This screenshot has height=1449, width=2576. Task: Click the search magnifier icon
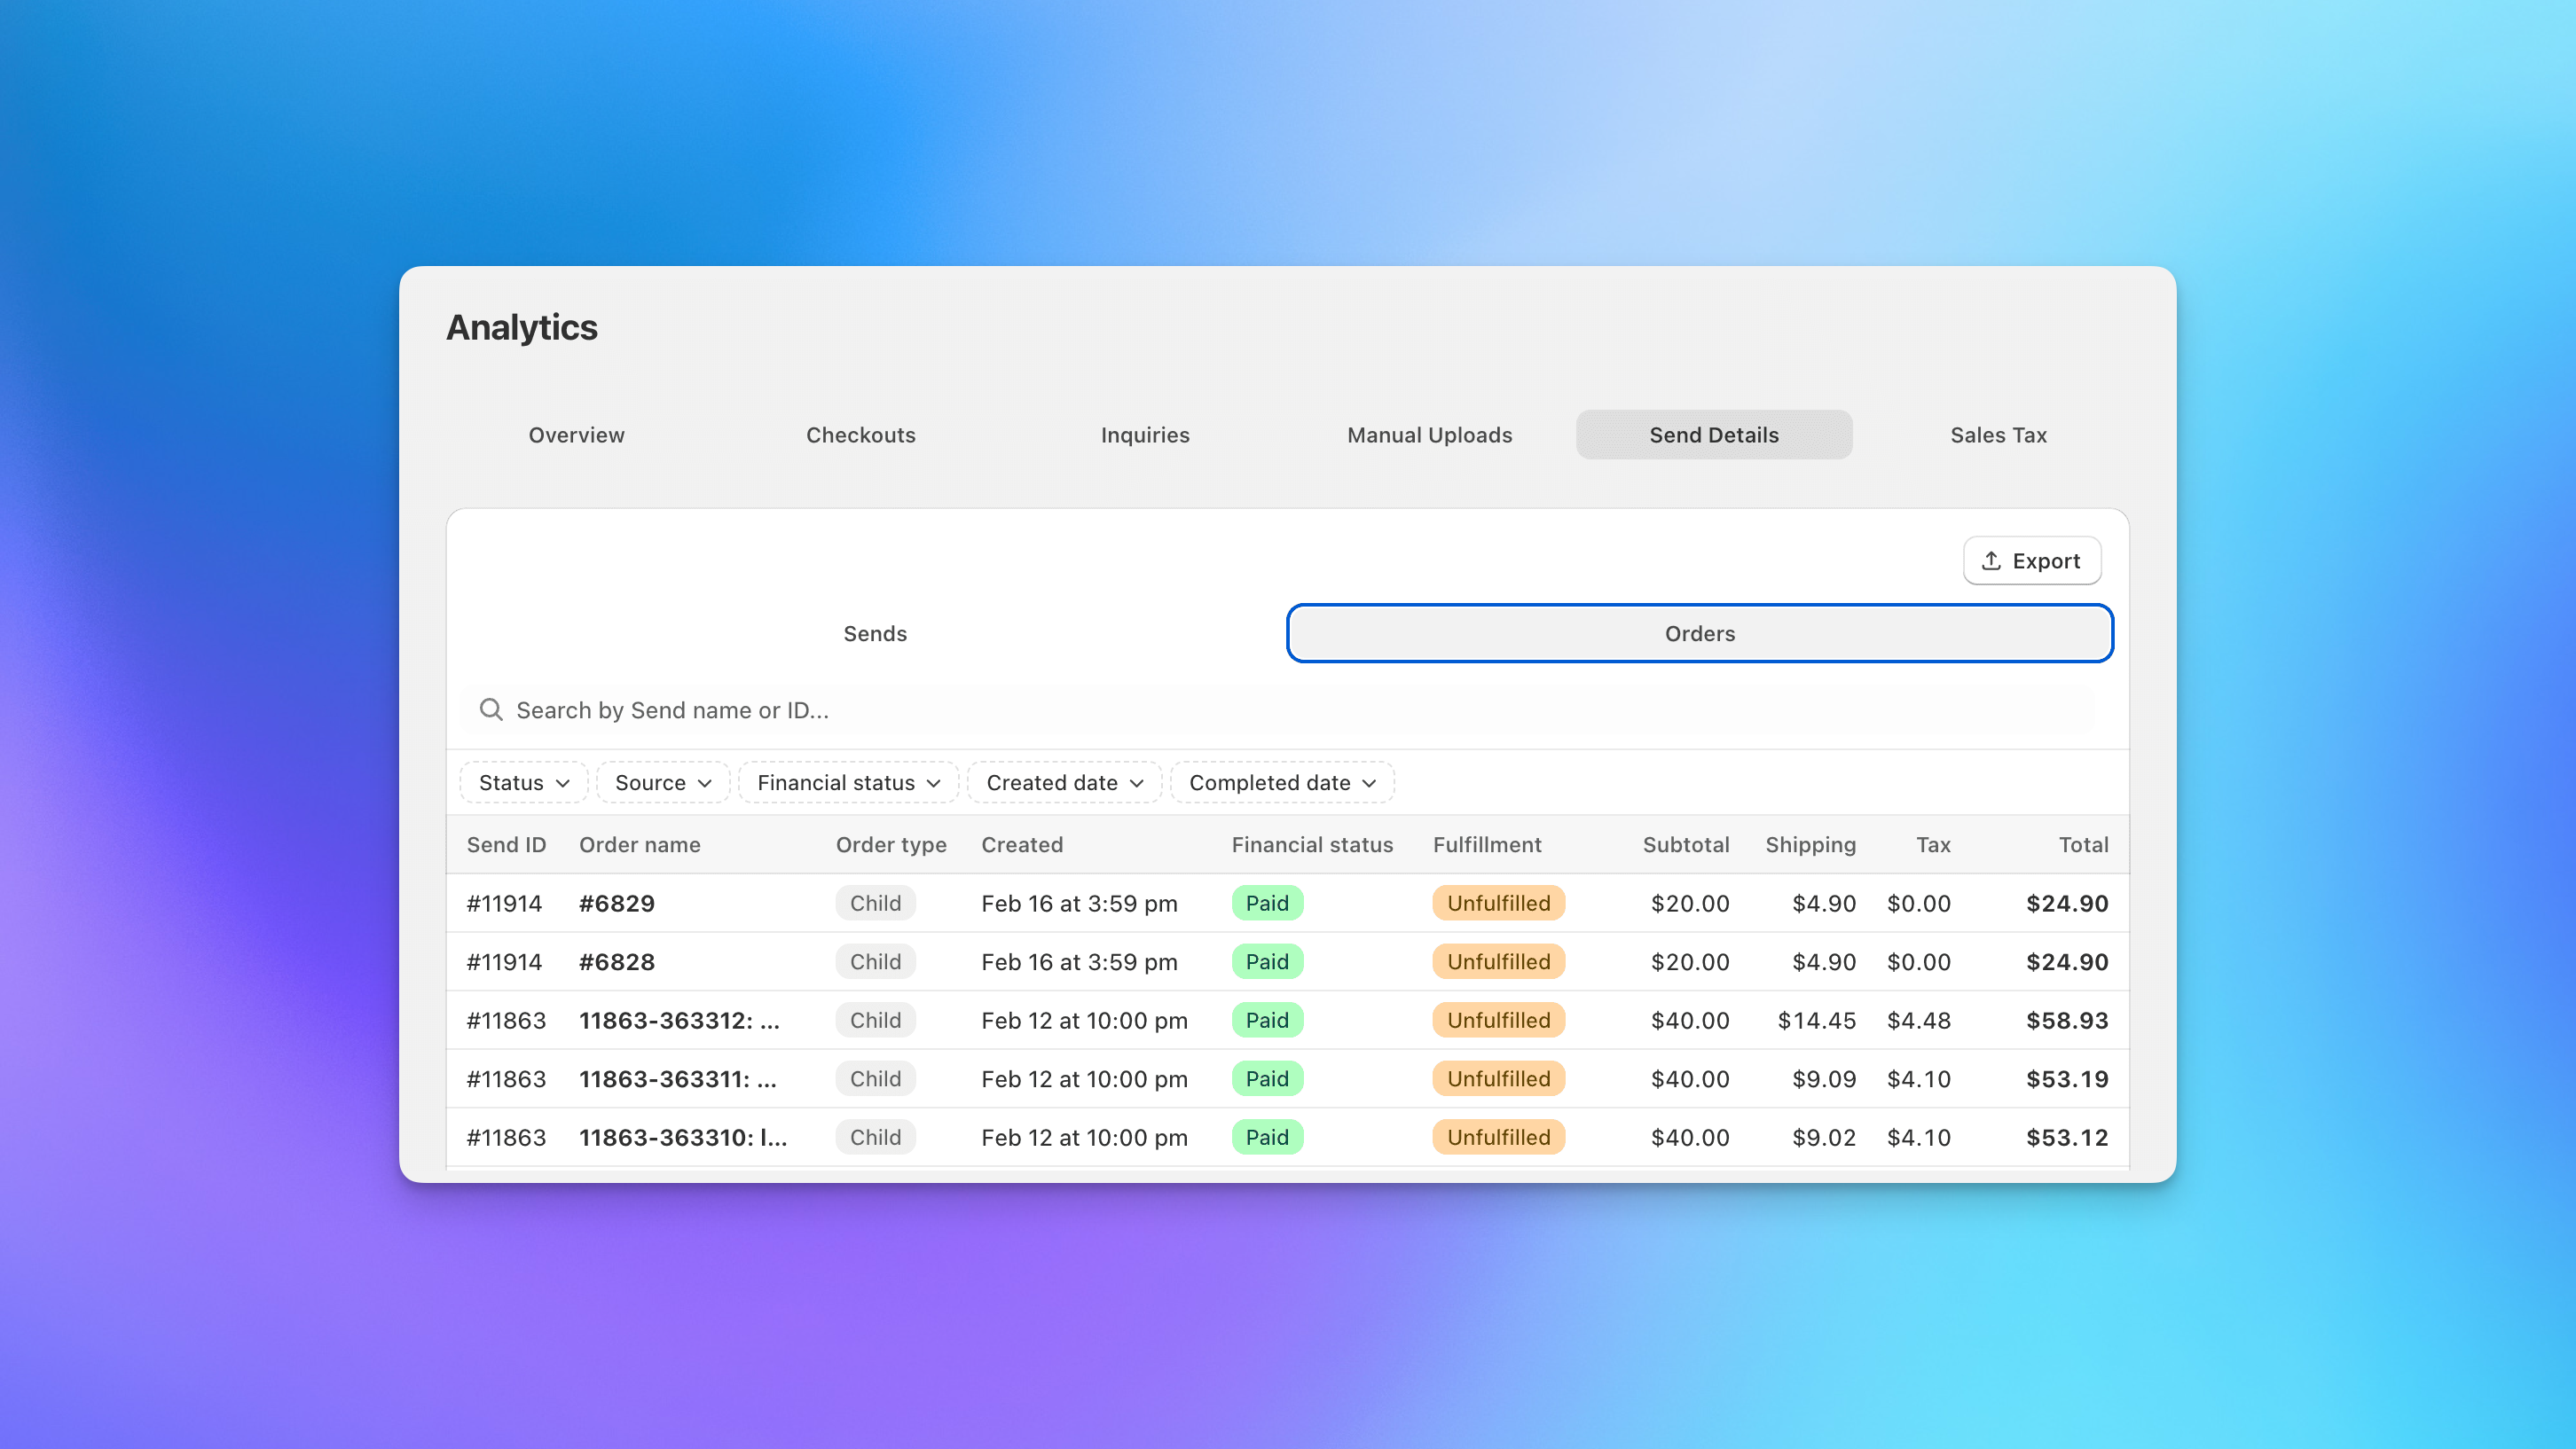(x=491, y=710)
